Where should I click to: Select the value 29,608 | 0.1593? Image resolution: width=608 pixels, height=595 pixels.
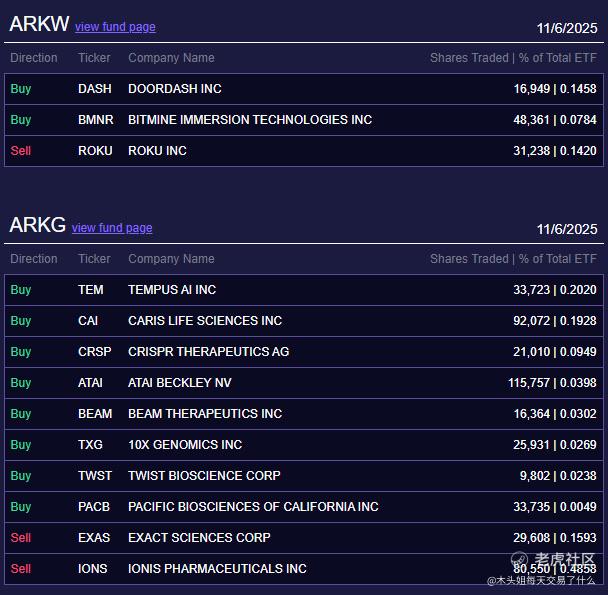click(x=555, y=538)
